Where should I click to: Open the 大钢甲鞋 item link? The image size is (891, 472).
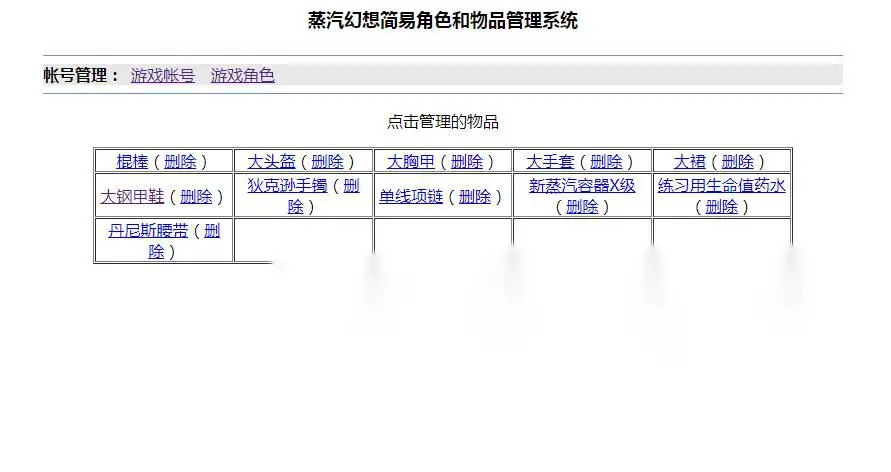point(132,197)
